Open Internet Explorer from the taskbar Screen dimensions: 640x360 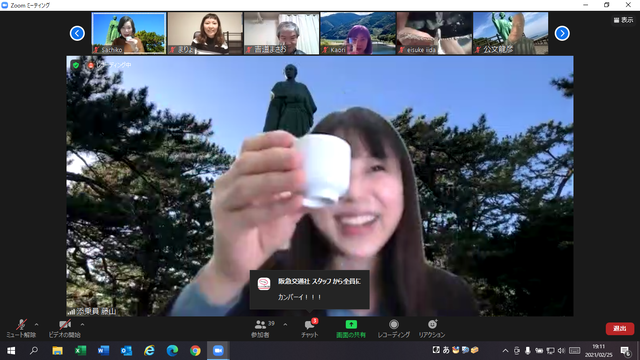(149, 351)
